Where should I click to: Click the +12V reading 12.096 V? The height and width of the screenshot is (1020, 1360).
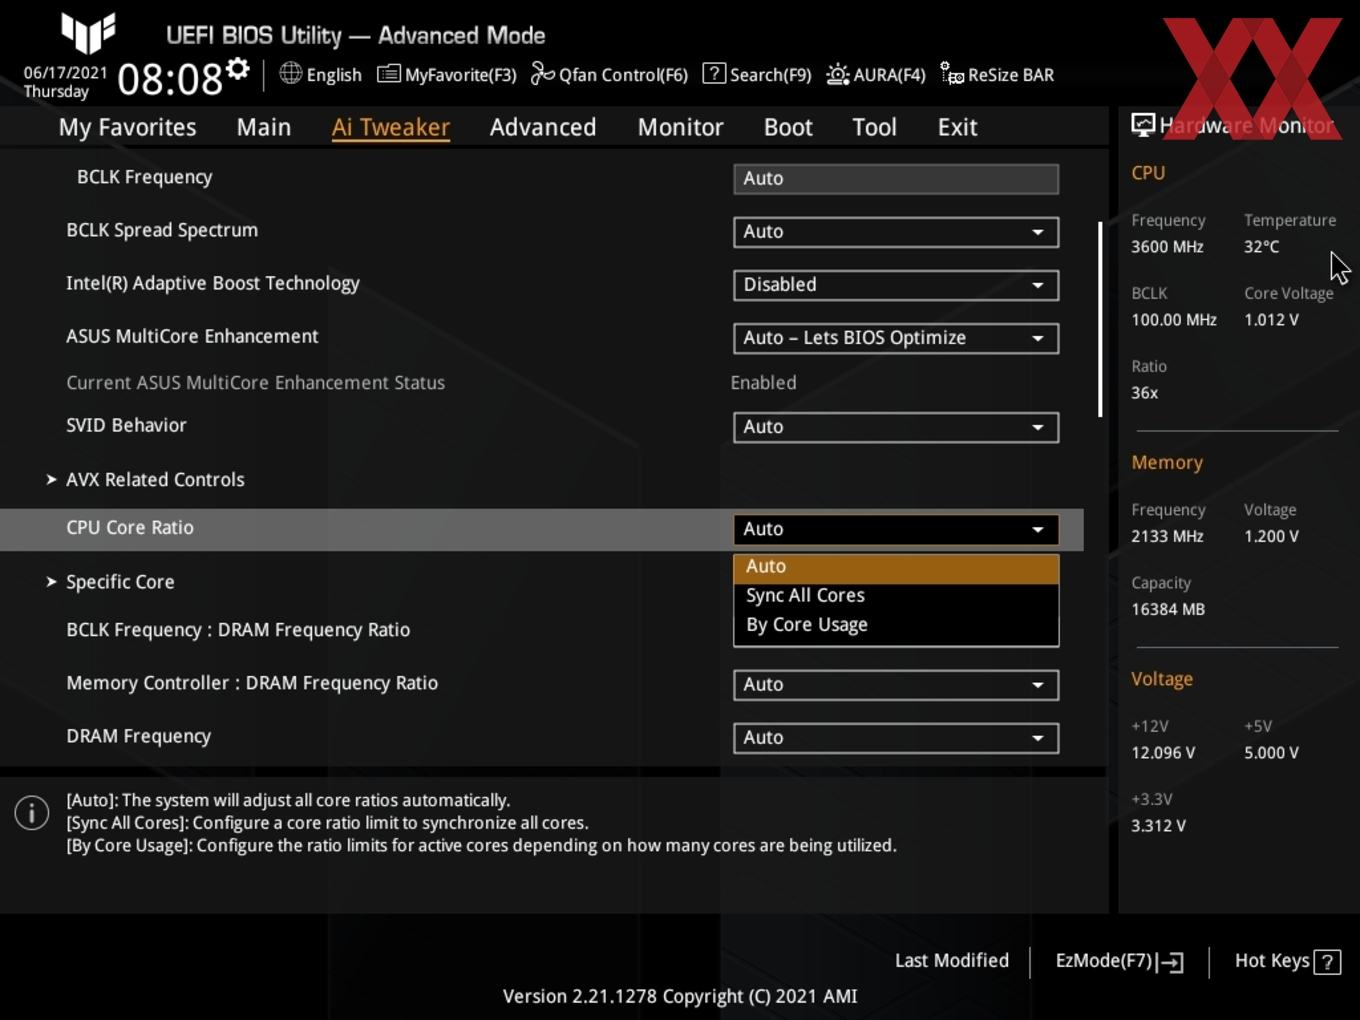click(1163, 753)
